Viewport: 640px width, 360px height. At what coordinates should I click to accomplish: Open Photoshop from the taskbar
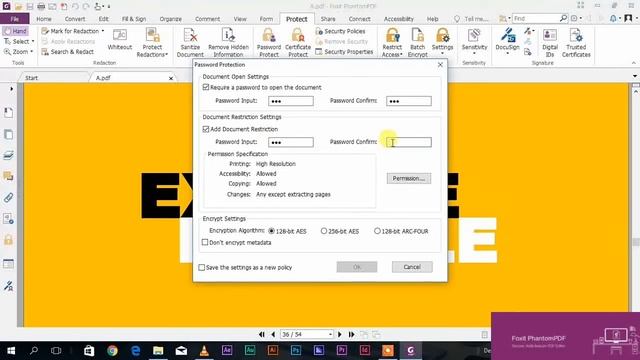pos(296,350)
